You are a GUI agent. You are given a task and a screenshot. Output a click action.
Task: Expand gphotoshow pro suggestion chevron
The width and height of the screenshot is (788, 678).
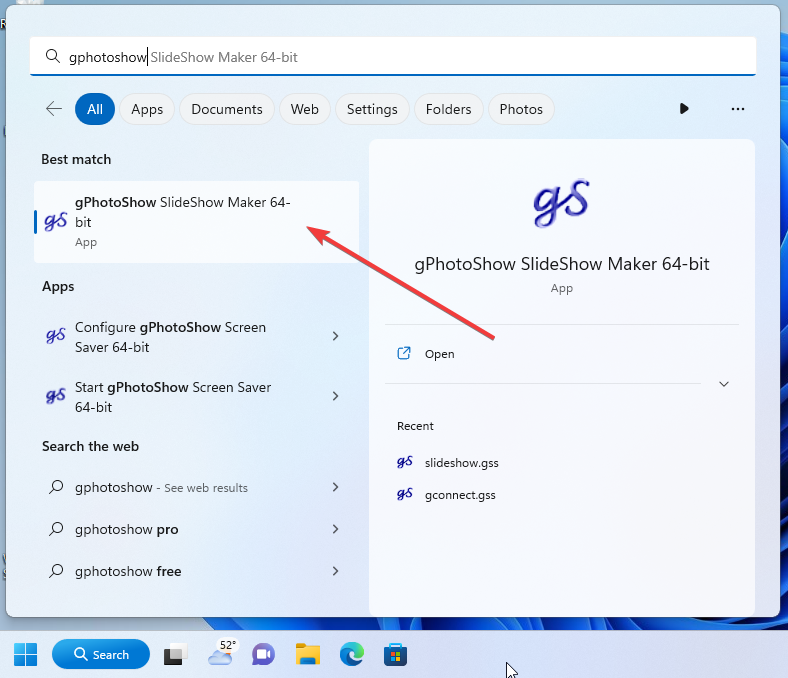point(335,529)
